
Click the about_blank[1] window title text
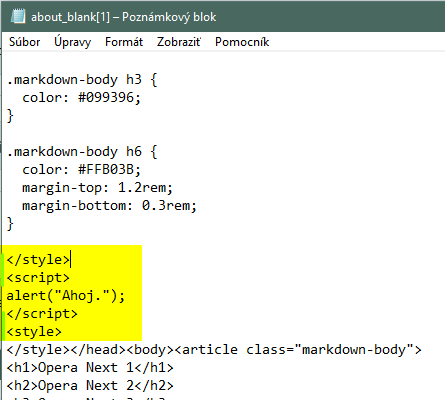123,17
